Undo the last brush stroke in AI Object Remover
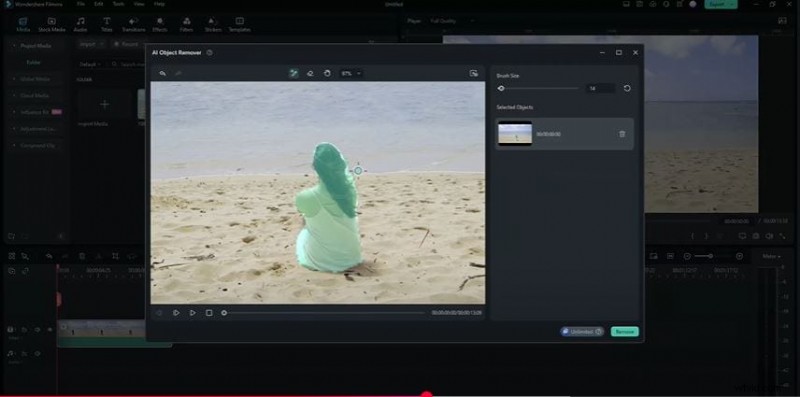Image resolution: width=800 pixels, height=397 pixels. [x=162, y=73]
